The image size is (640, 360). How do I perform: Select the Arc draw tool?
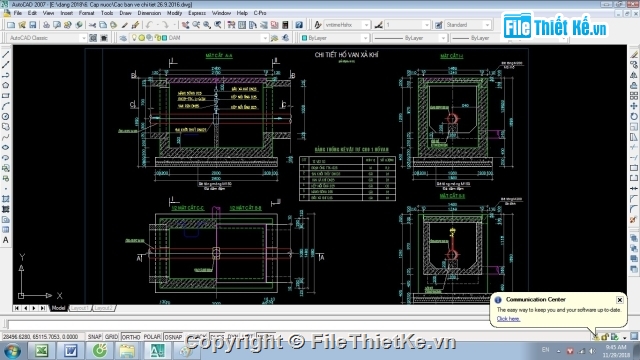click(6, 106)
